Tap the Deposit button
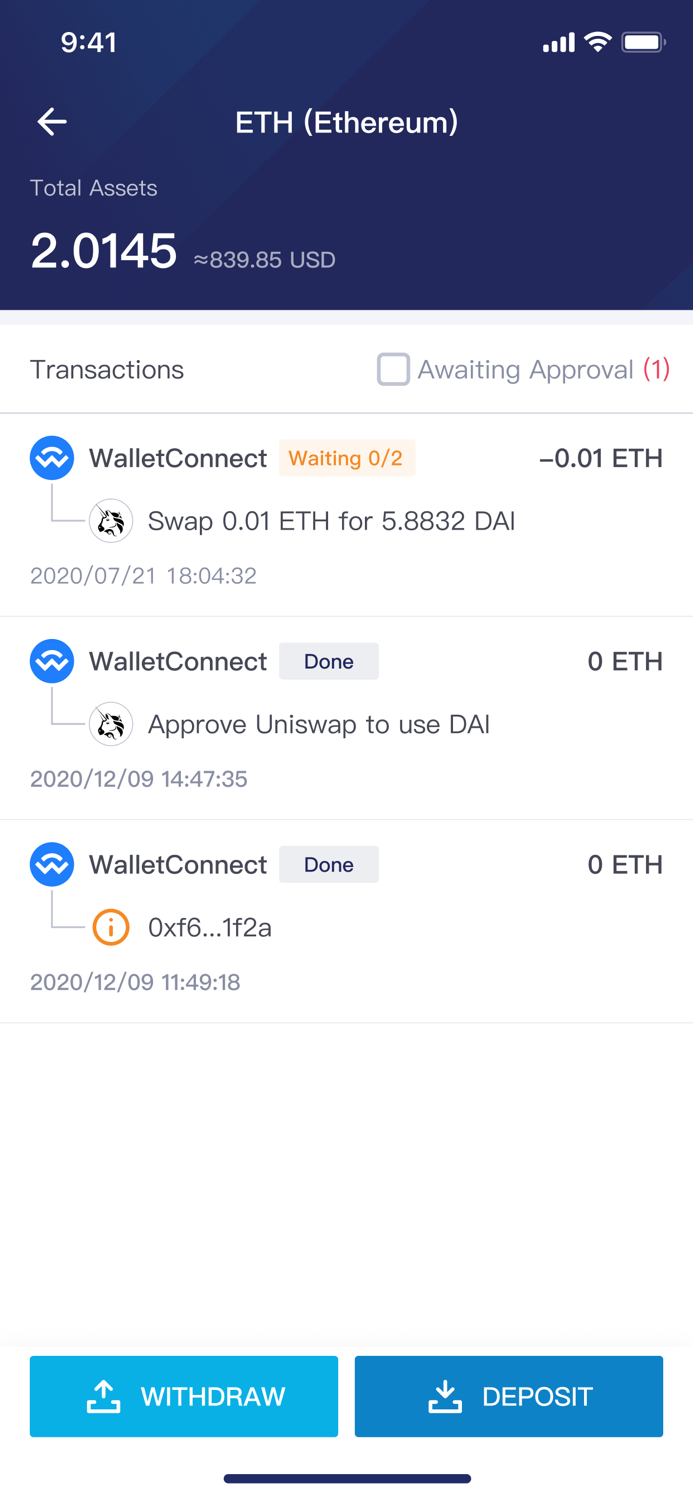The image size is (693, 1500). (508, 1396)
